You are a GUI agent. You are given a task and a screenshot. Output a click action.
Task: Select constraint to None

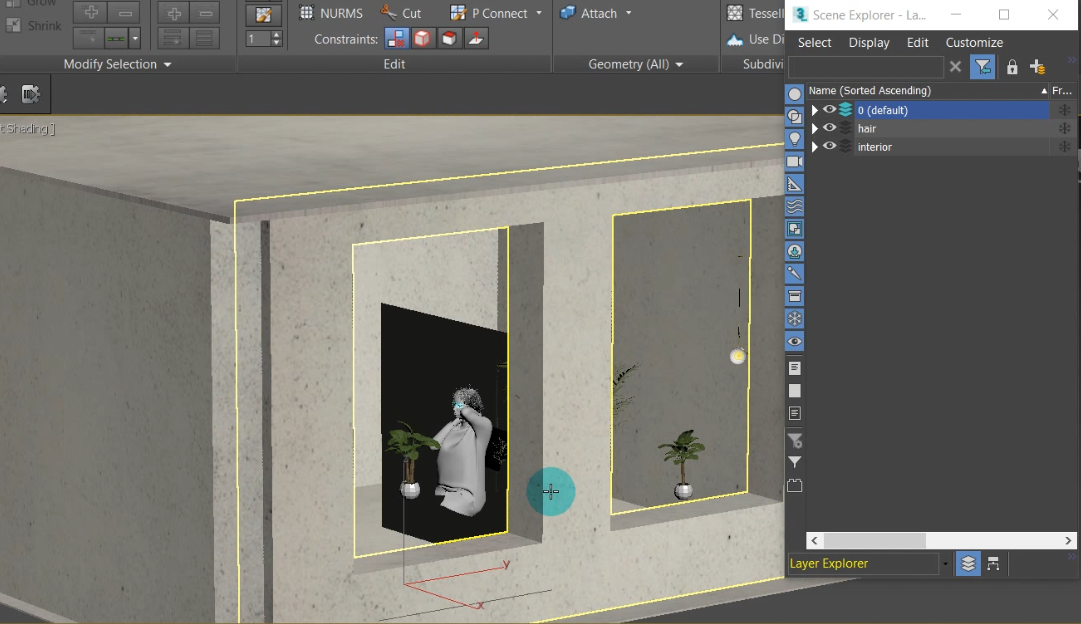(396, 39)
